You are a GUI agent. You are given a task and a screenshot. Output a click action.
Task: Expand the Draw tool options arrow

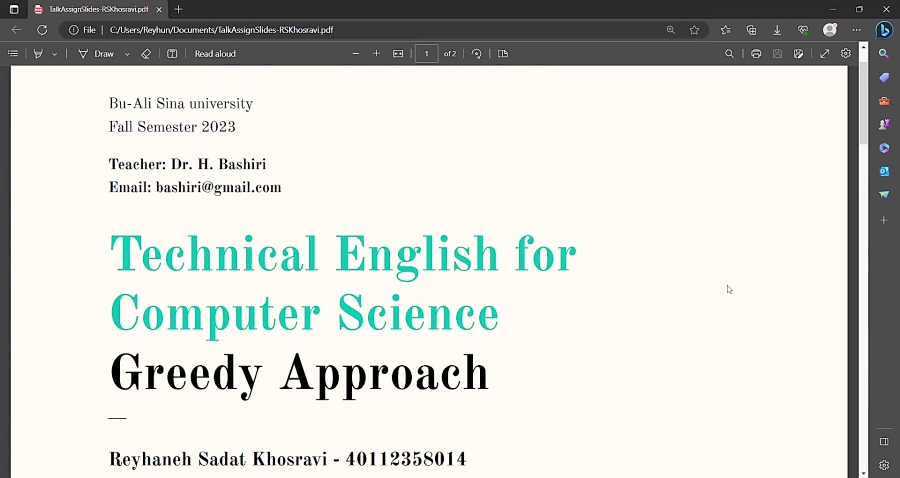127,54
